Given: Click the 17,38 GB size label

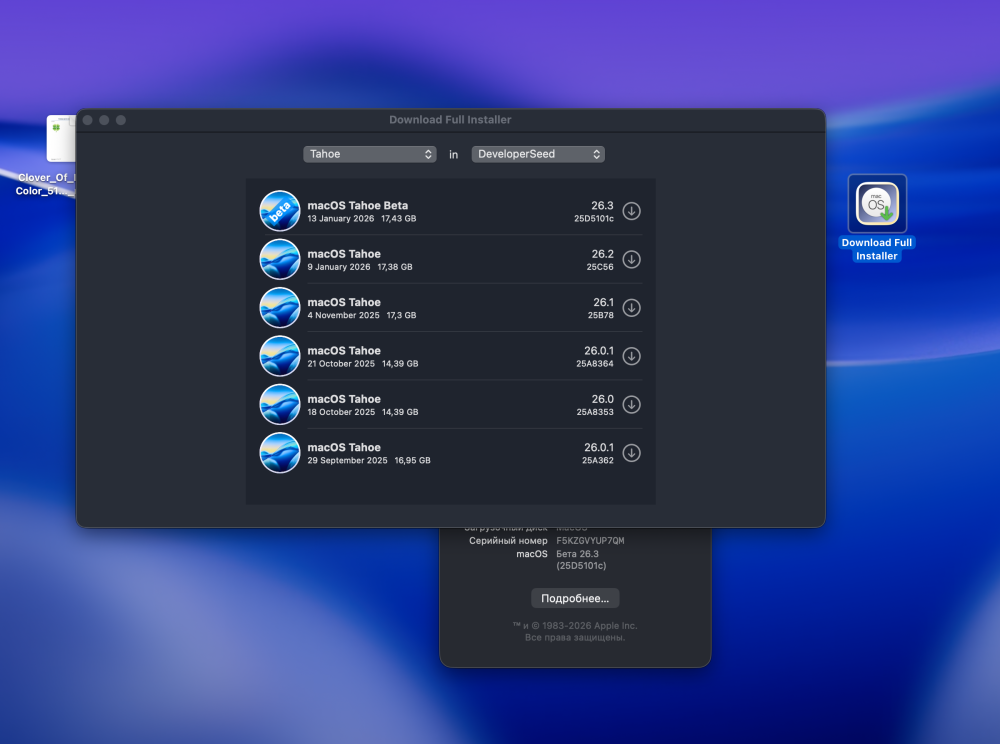Looking at the screenshot, I should (395, 267).
